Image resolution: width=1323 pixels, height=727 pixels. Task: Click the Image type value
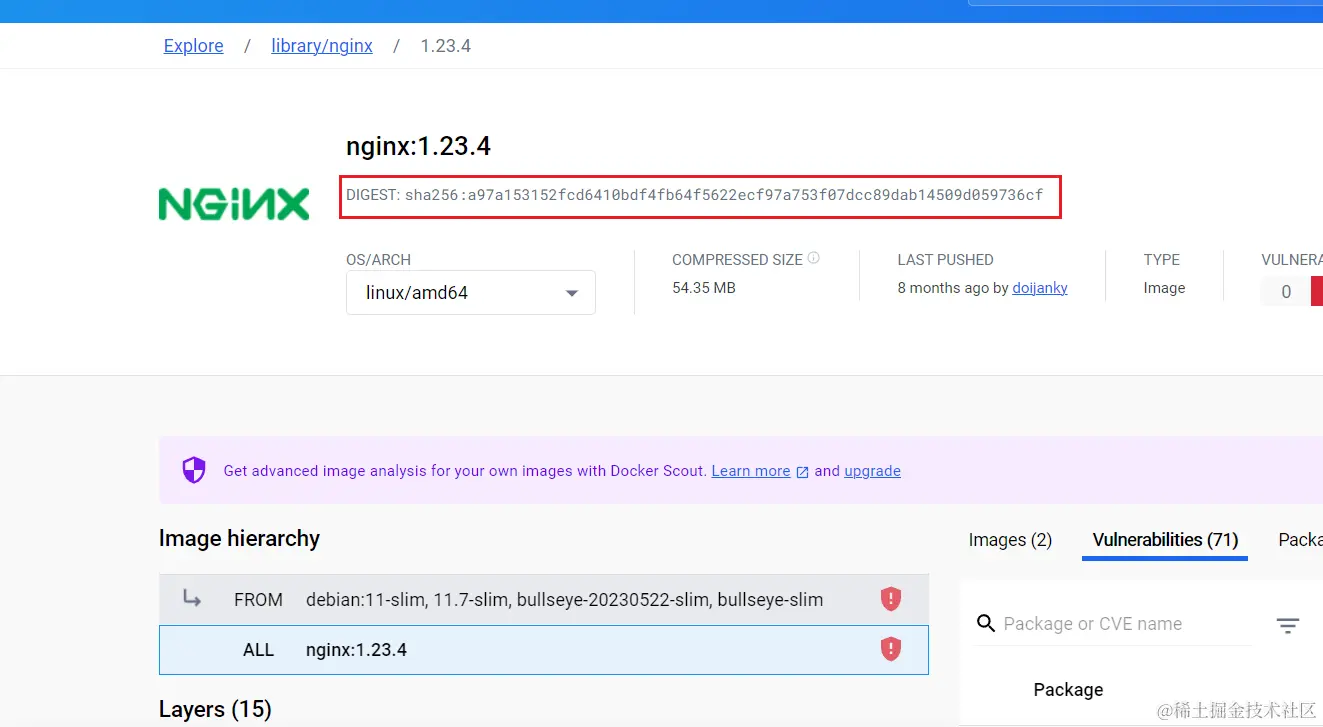click(1164, 288)
